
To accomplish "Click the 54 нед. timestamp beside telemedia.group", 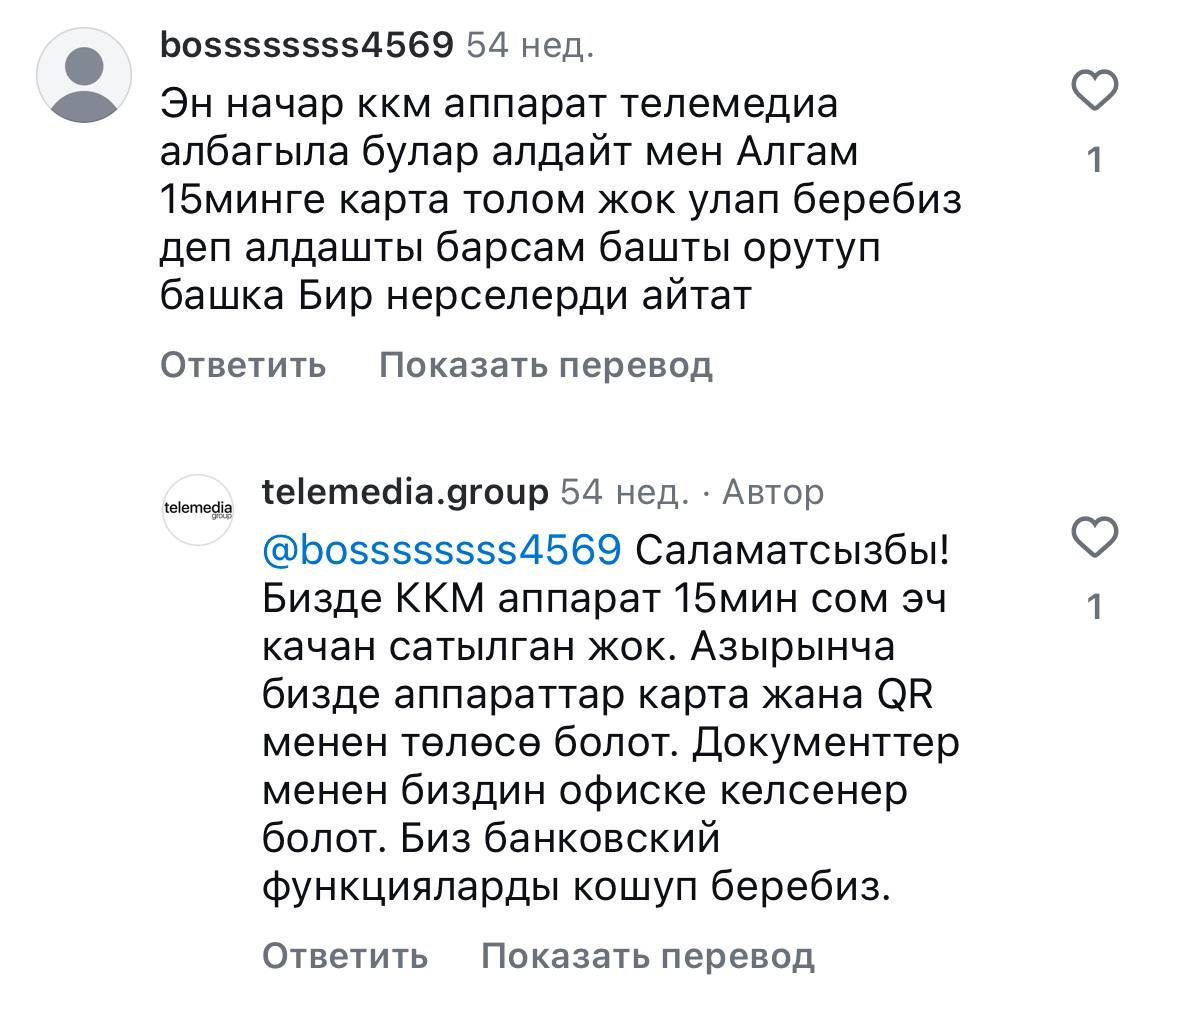I will coord(625,492).
